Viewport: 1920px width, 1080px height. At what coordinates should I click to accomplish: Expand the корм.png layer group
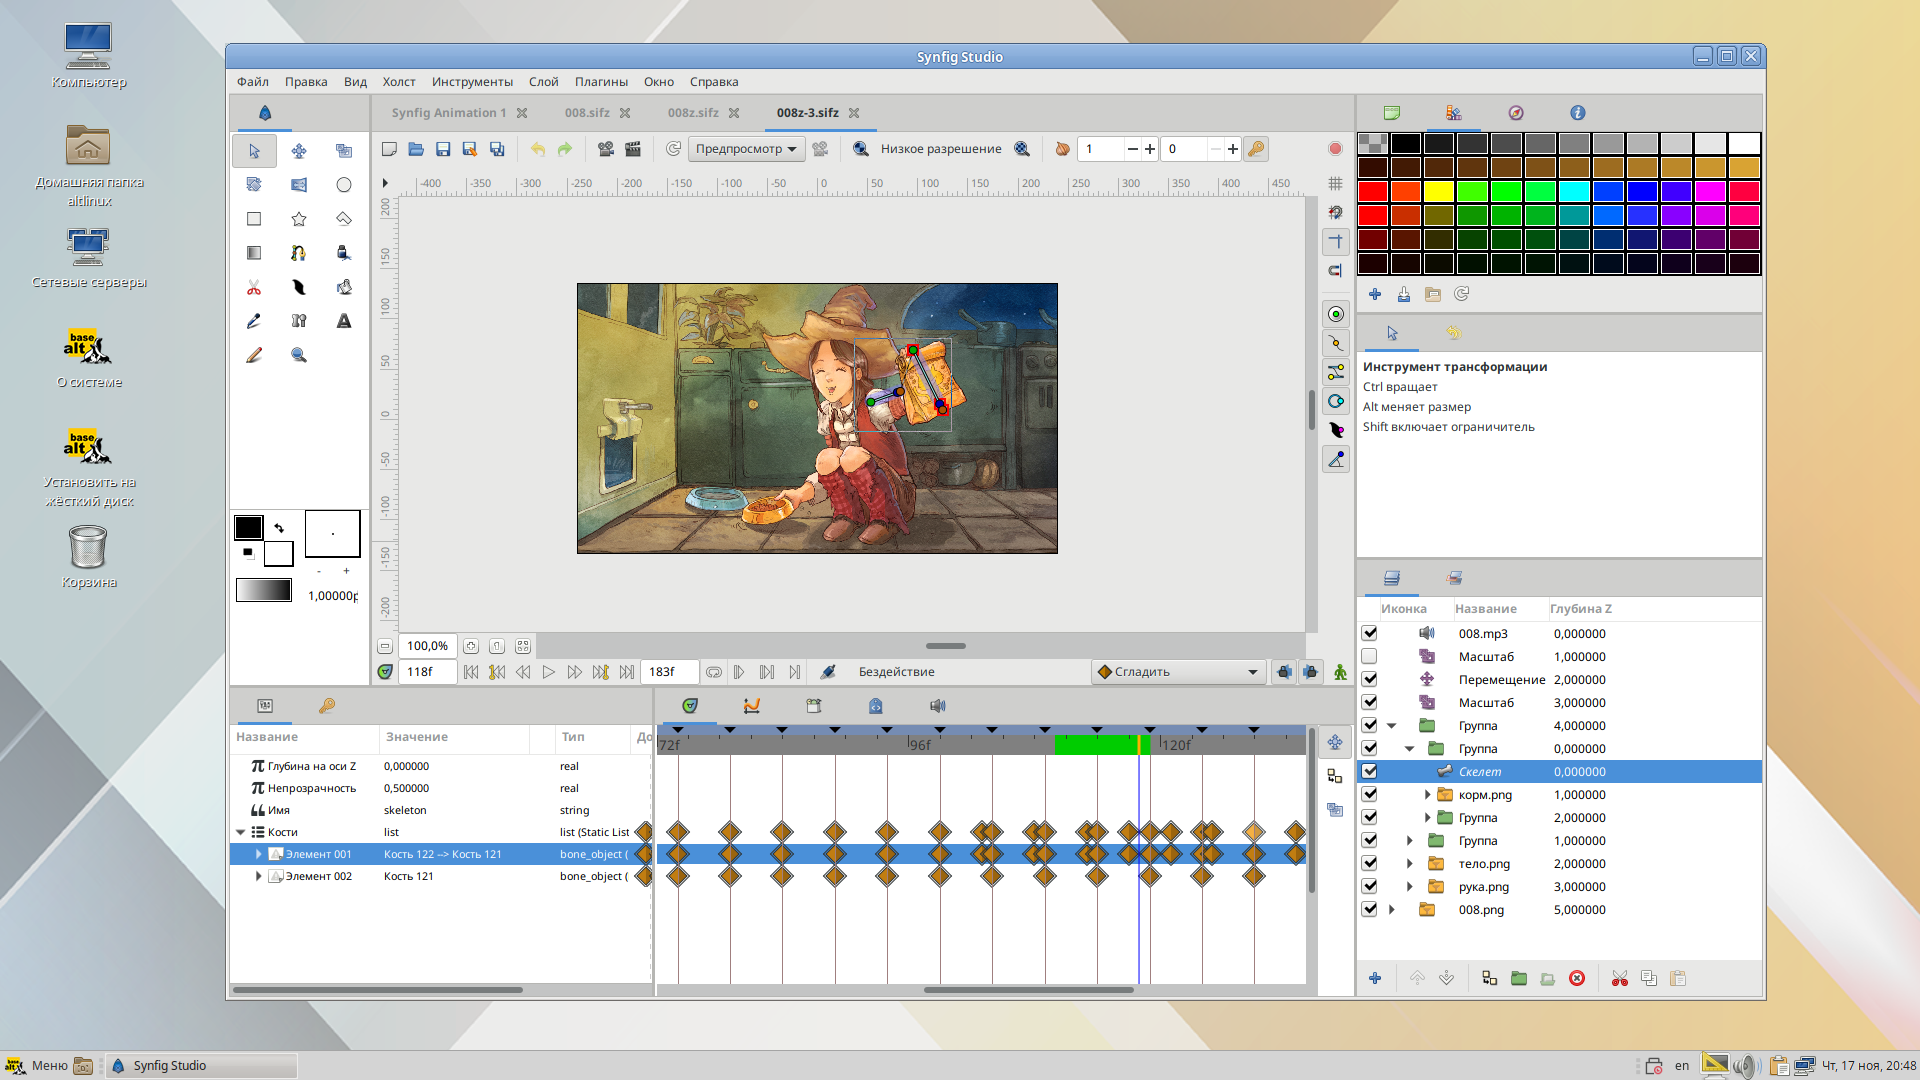pos(1427,794)
